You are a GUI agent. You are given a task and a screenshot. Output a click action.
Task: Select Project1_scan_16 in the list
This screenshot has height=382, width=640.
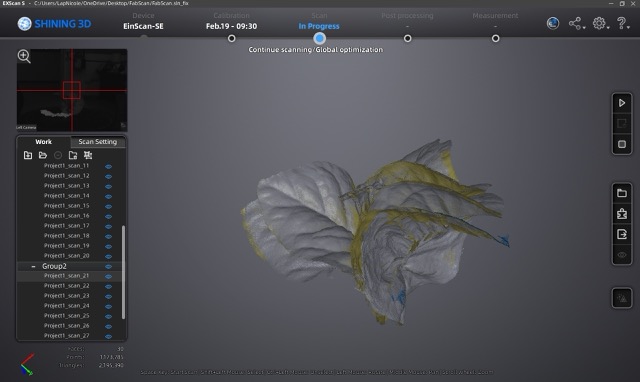[67, 215]
